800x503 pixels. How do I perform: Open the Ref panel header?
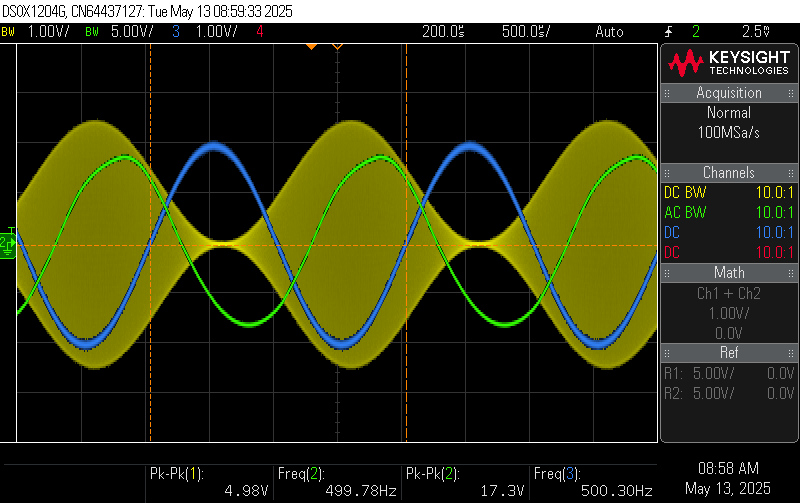(729, 353)
